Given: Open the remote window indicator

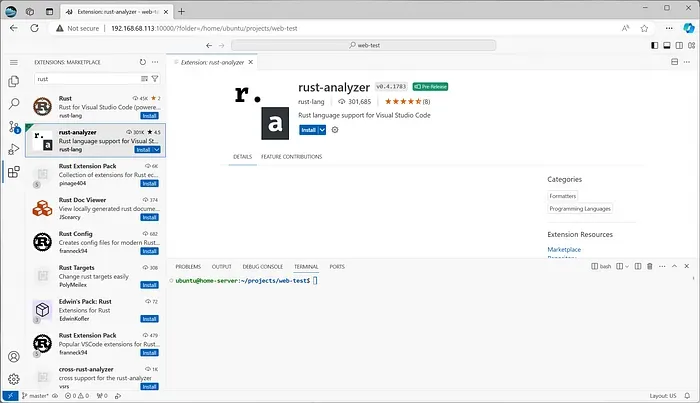Looking at the screenshot, I should tap(10, 396).
